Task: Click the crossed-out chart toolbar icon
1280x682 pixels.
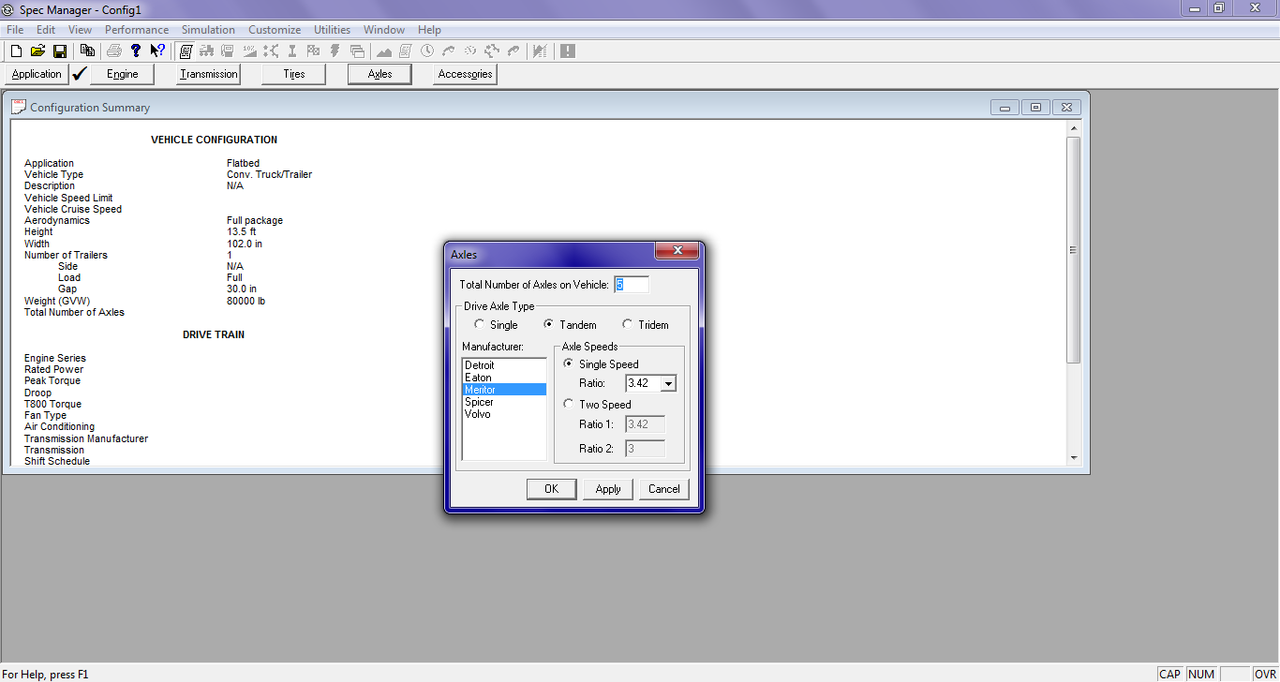Action: tap(539, 51)
